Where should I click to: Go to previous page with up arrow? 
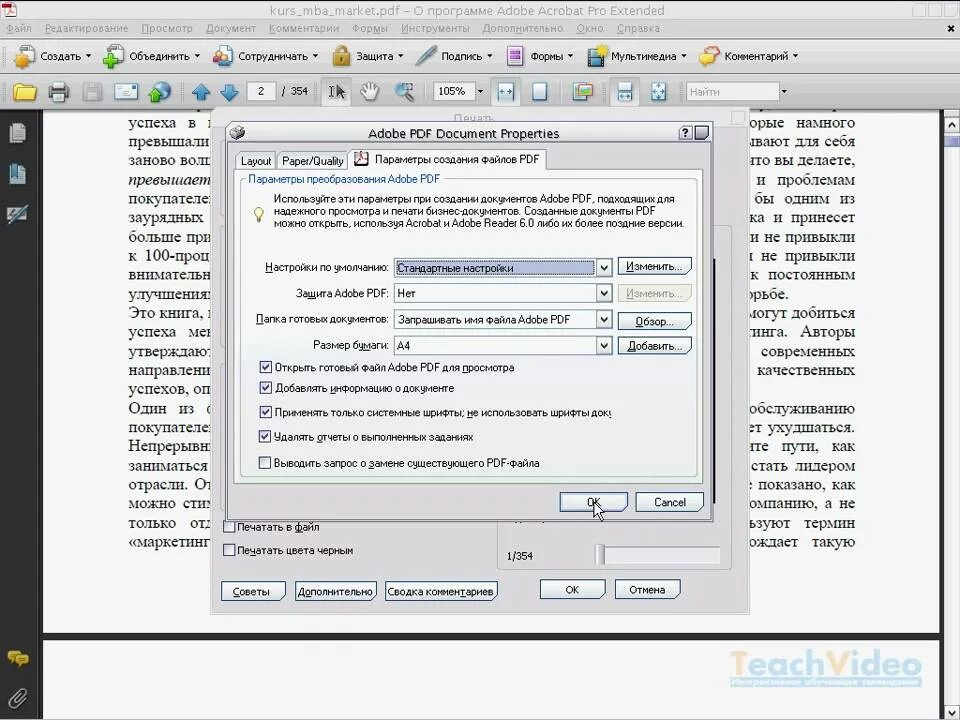201,92
